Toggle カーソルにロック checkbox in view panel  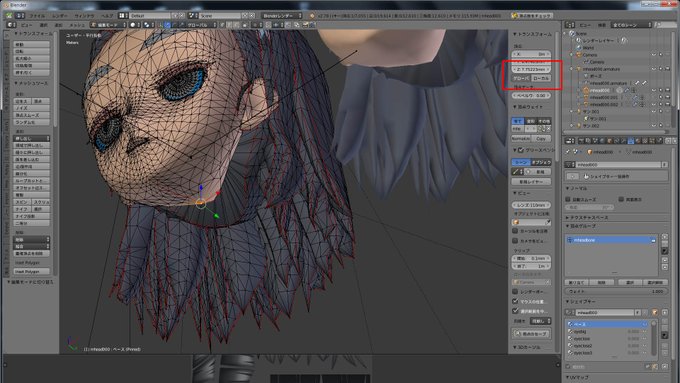click(515, 231)
